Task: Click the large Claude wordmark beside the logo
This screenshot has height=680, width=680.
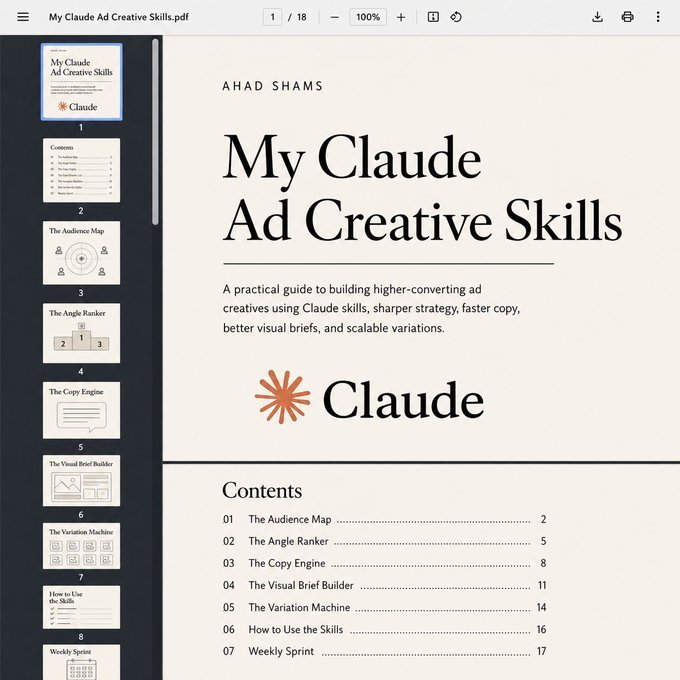Action: click(403, 399)
